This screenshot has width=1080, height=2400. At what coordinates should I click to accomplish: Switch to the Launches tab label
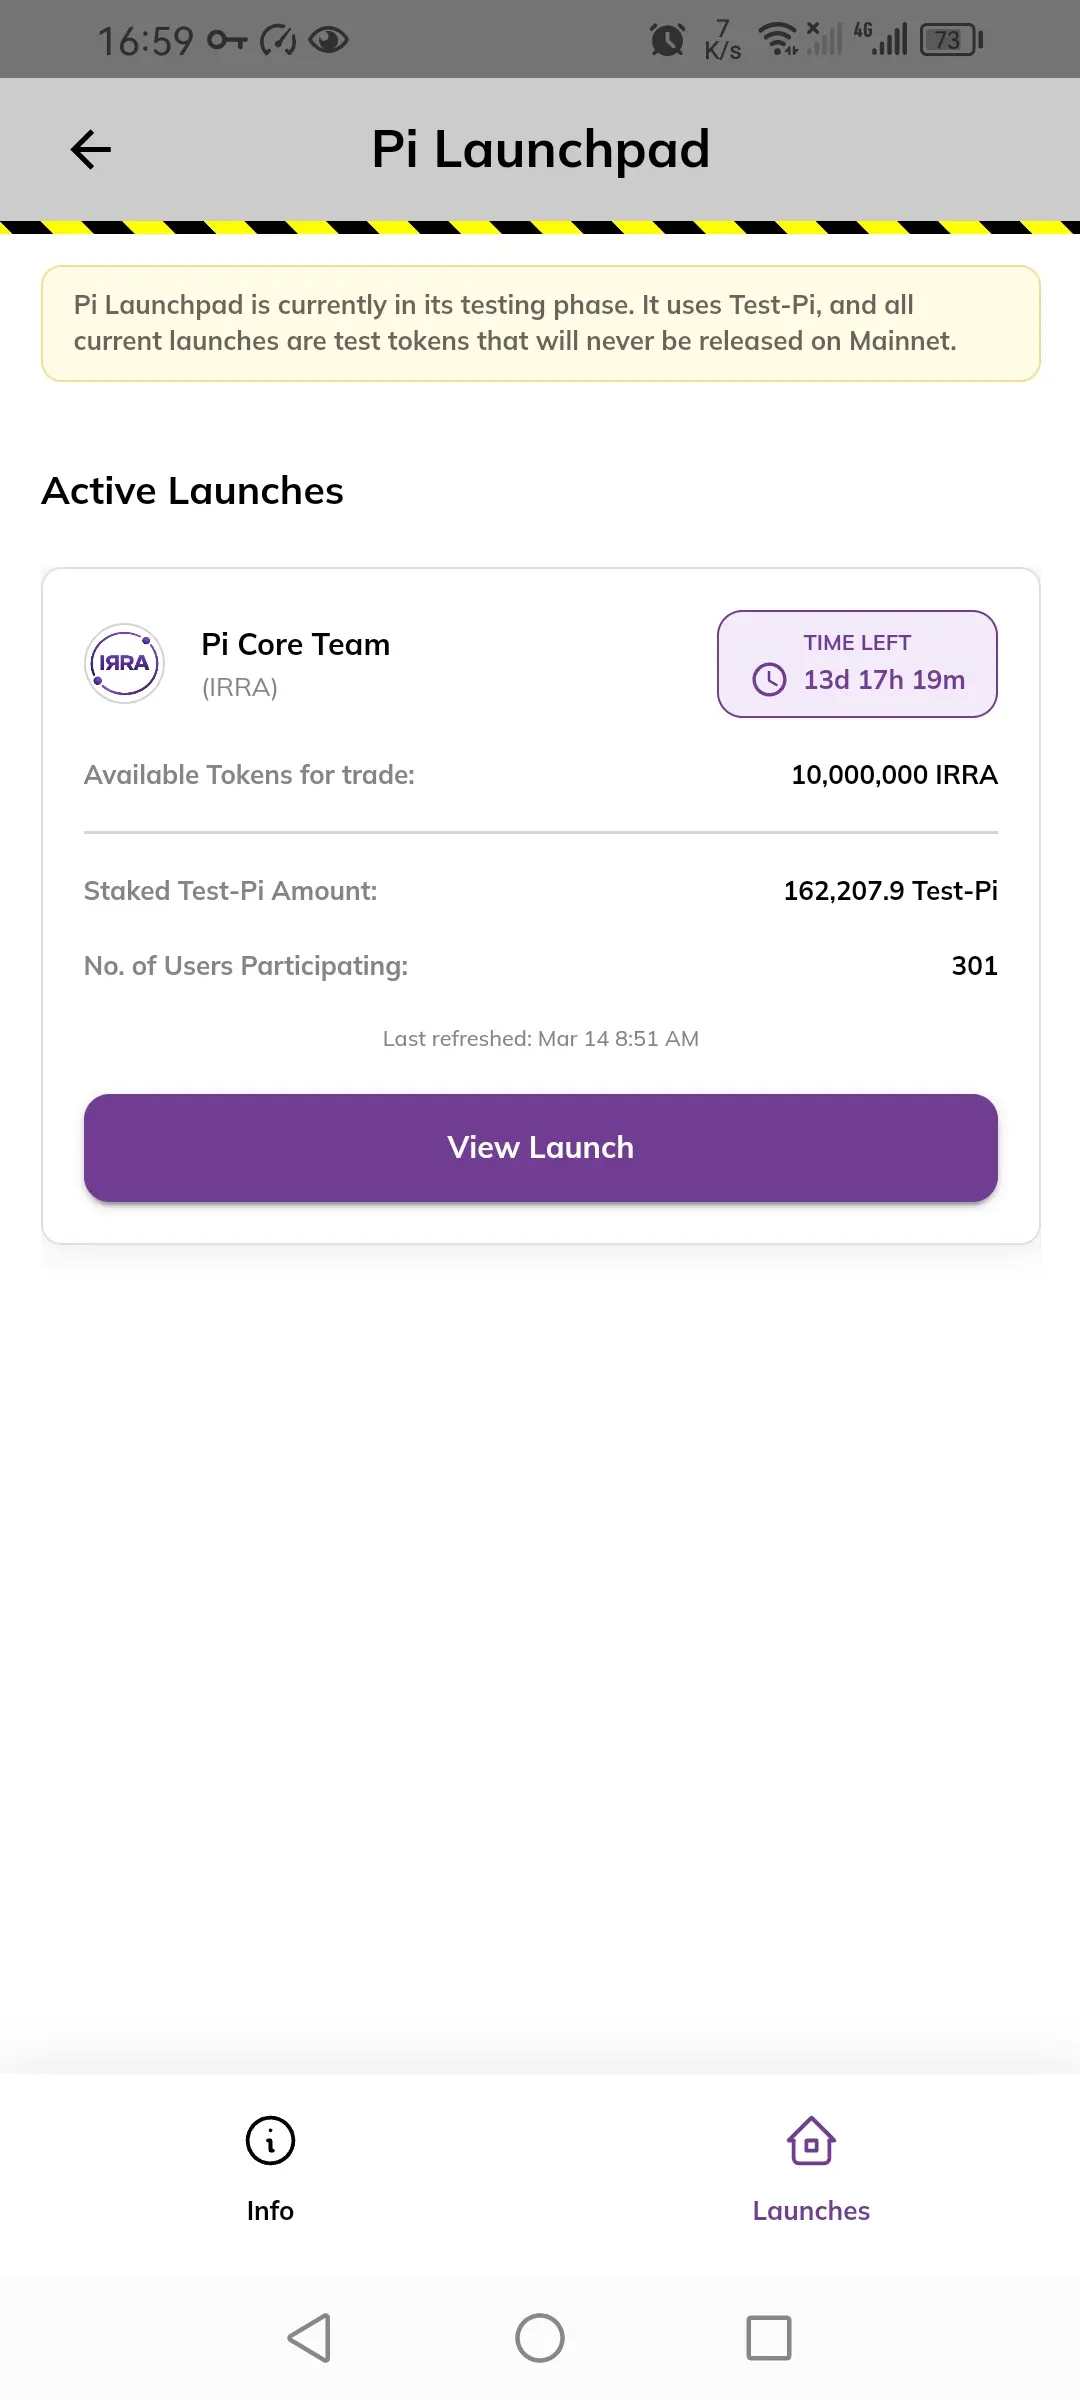[811, 2211]
